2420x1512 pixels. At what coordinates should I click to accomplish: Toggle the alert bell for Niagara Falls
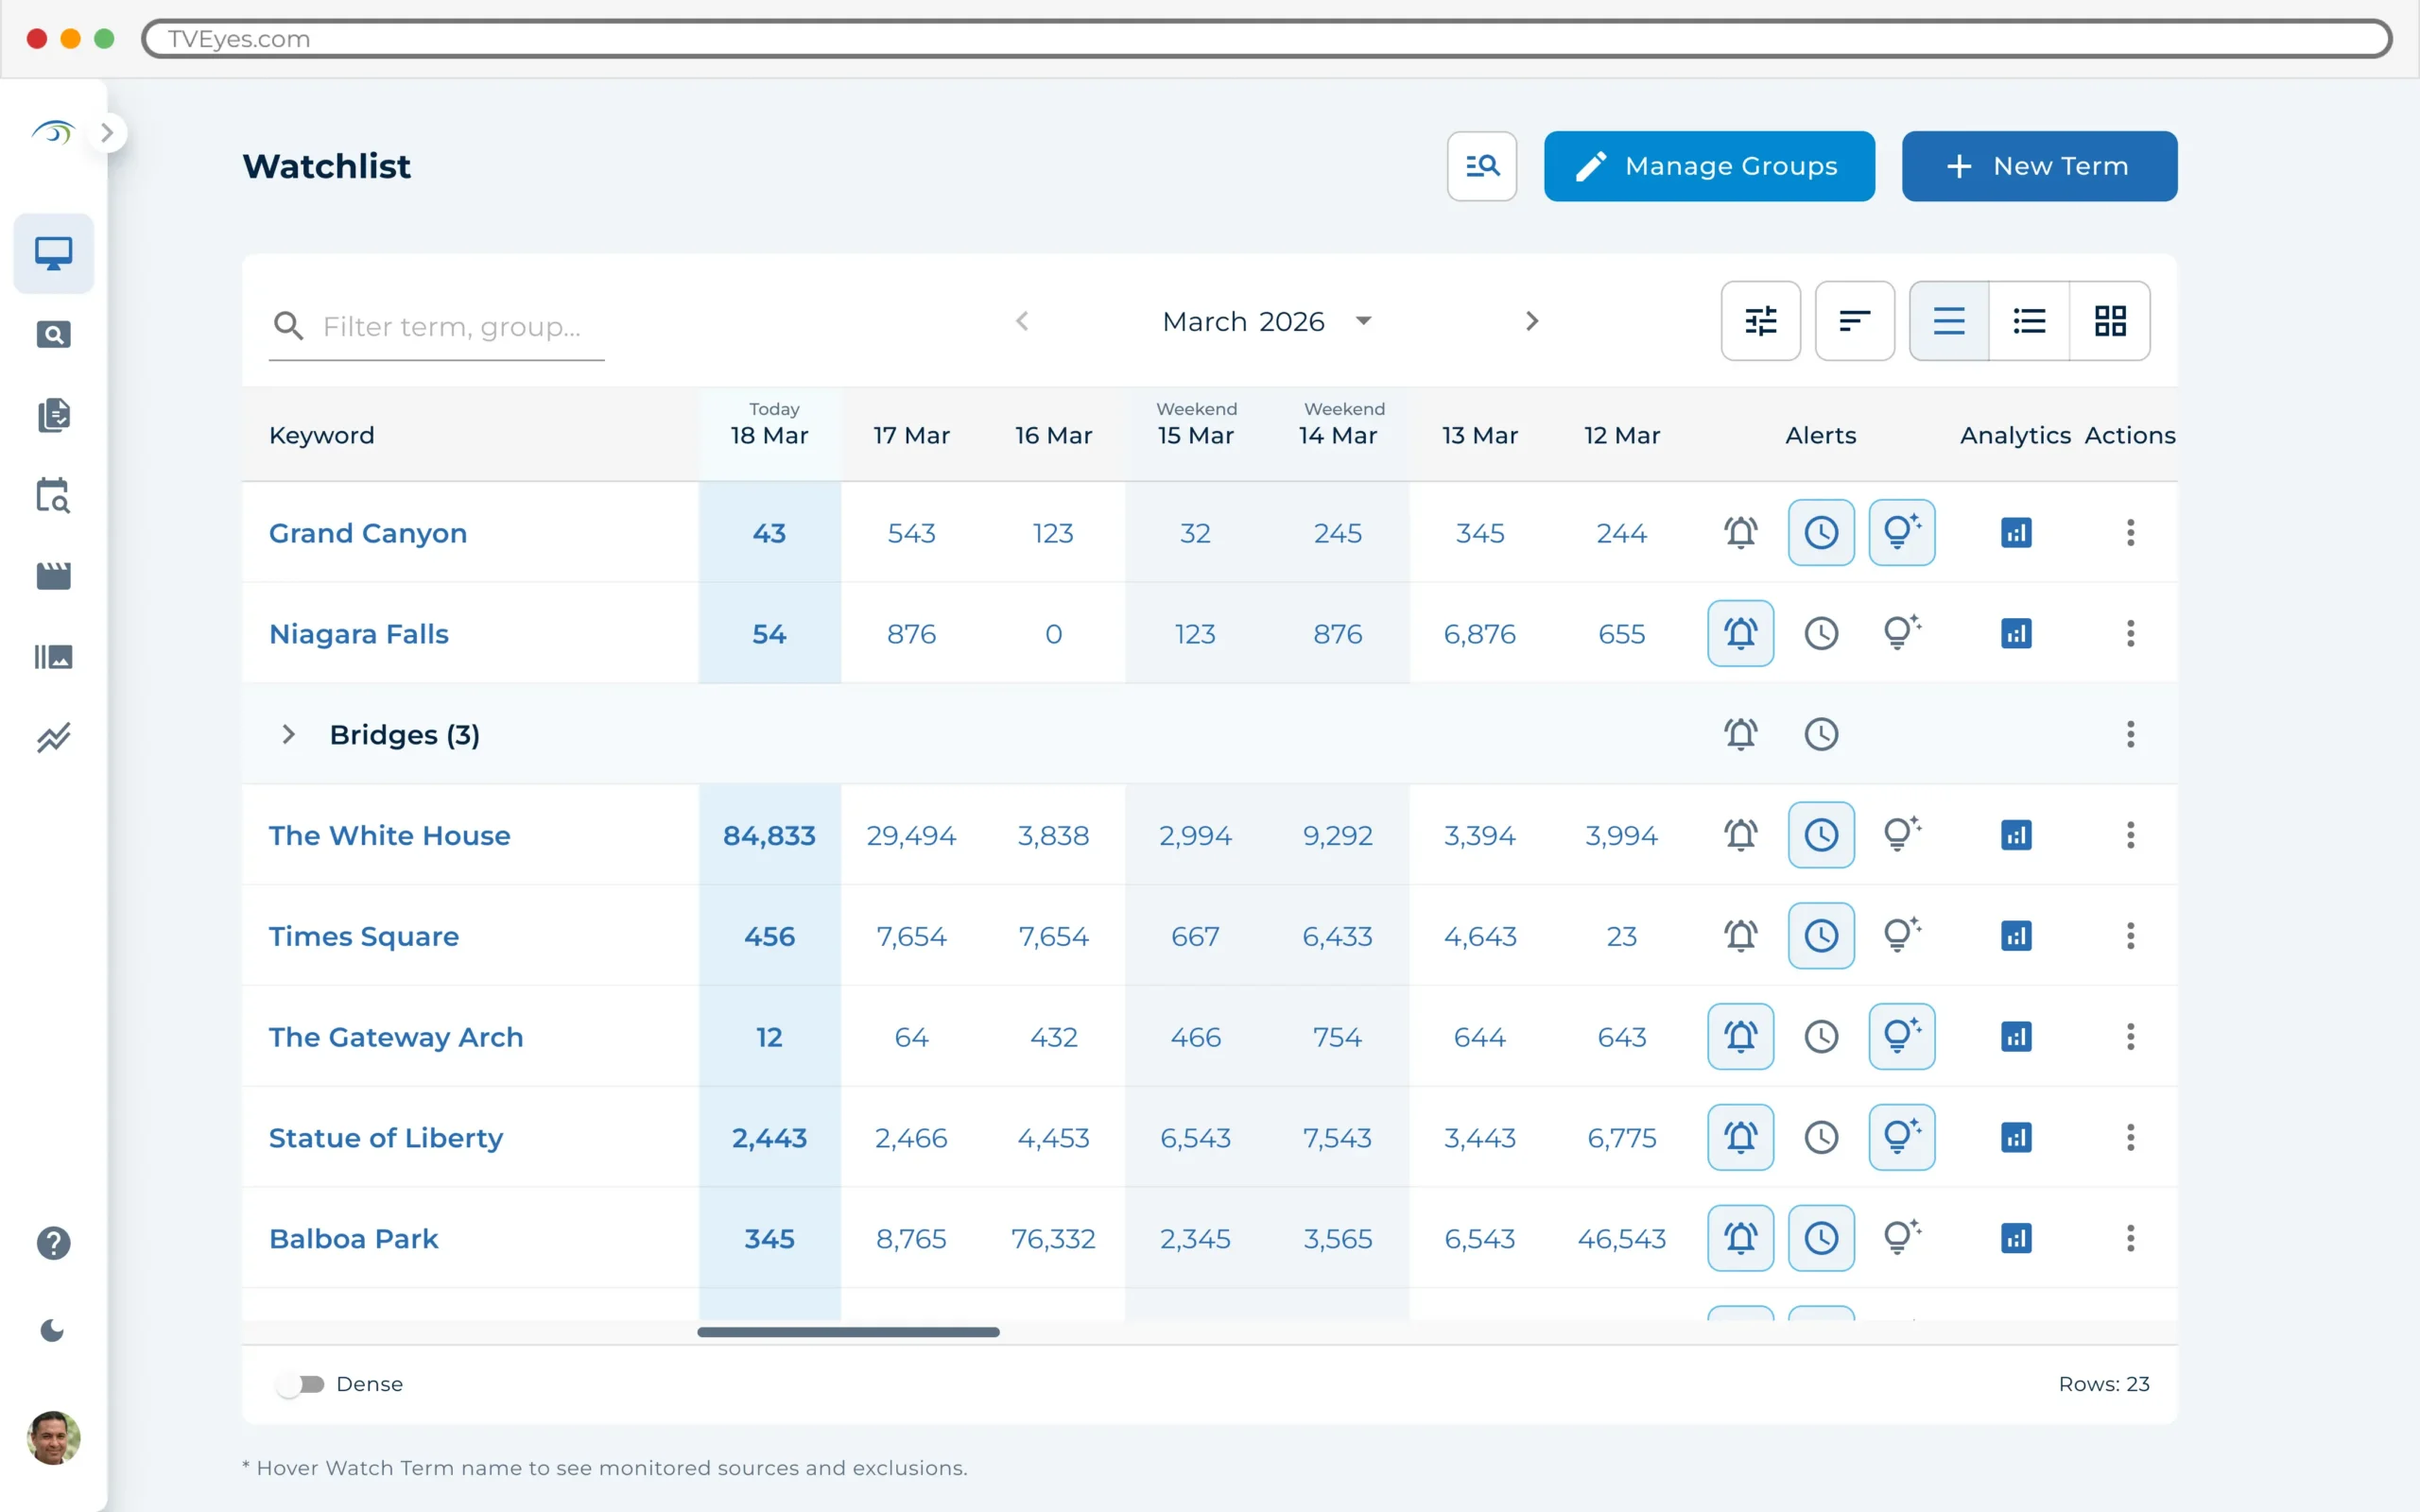[1740, 633]
